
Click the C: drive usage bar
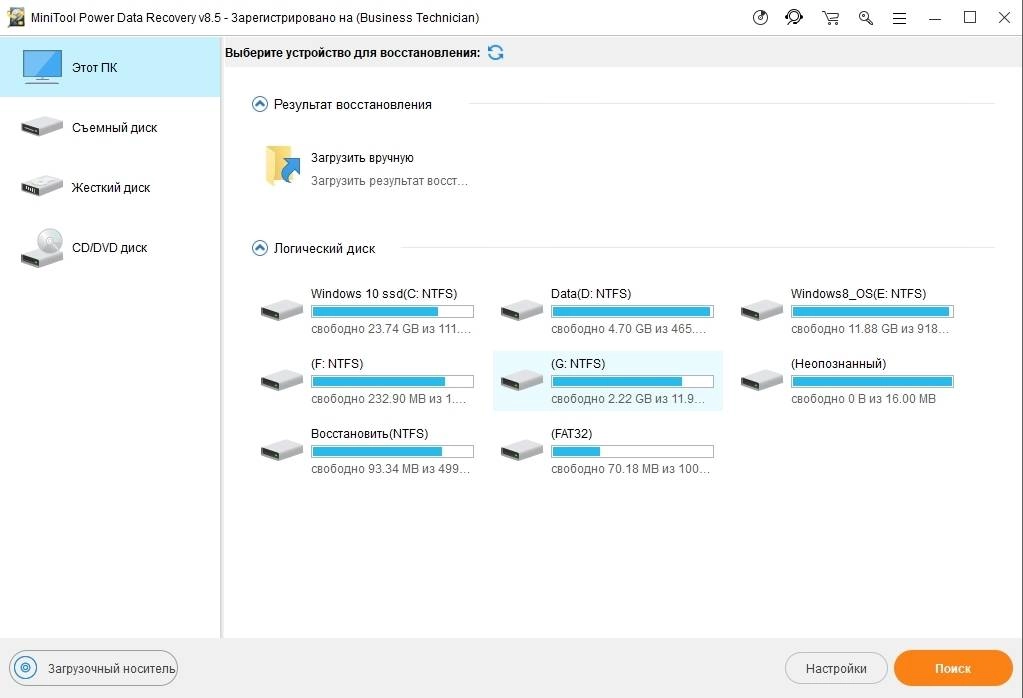click(x=392, y=311)
